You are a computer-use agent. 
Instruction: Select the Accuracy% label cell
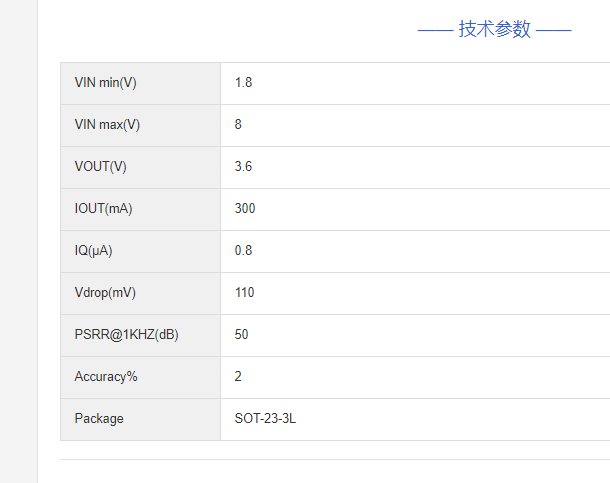click(x=106, y=377)
